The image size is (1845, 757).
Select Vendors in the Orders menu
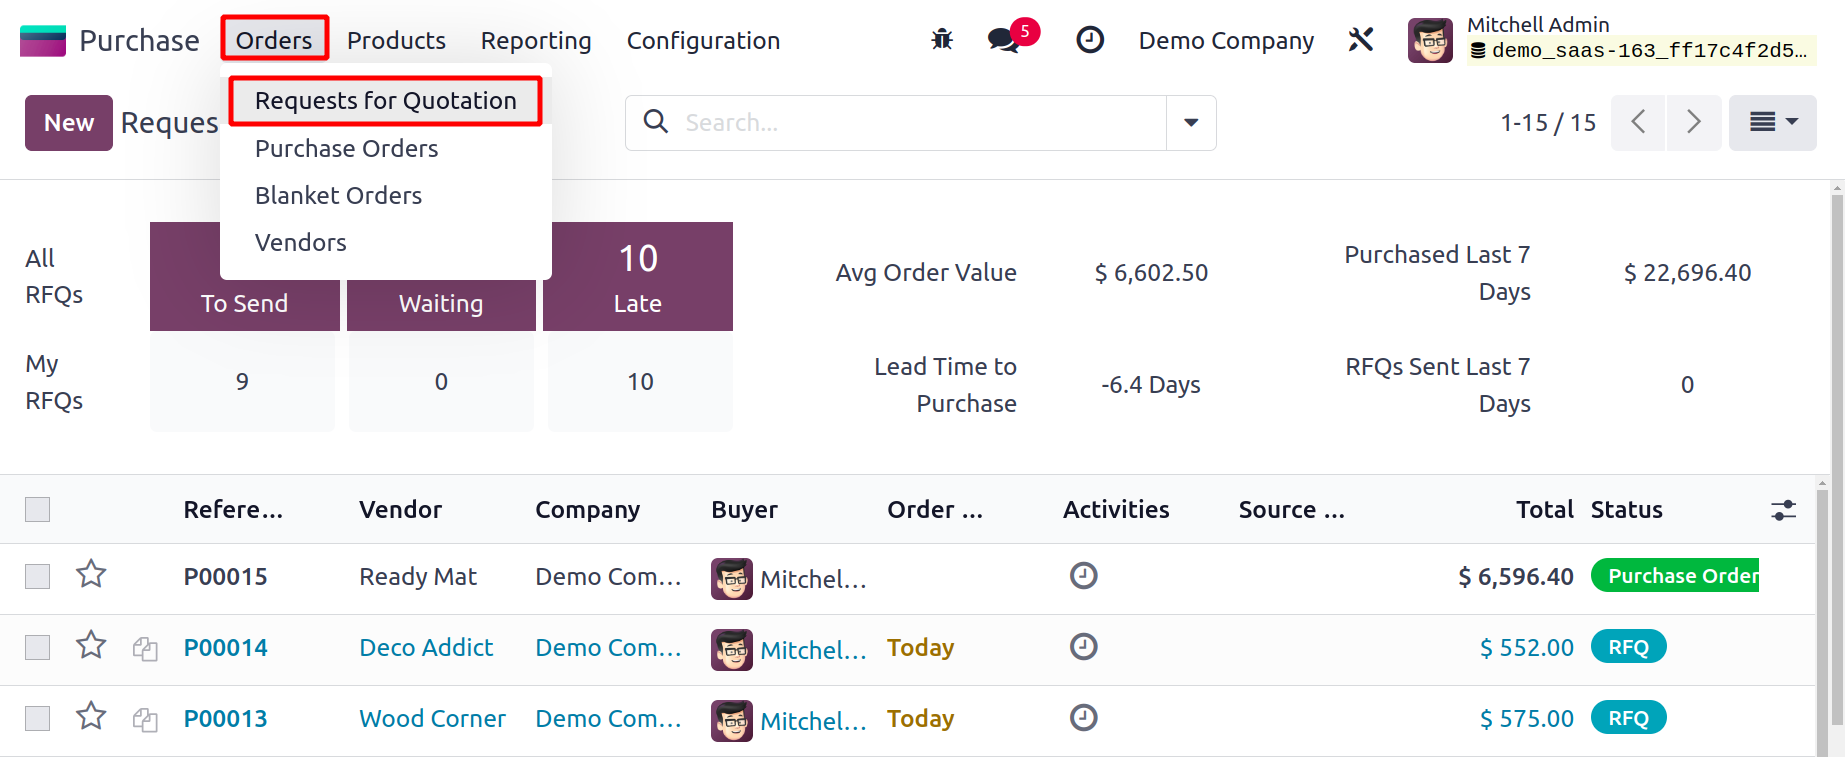300,243
